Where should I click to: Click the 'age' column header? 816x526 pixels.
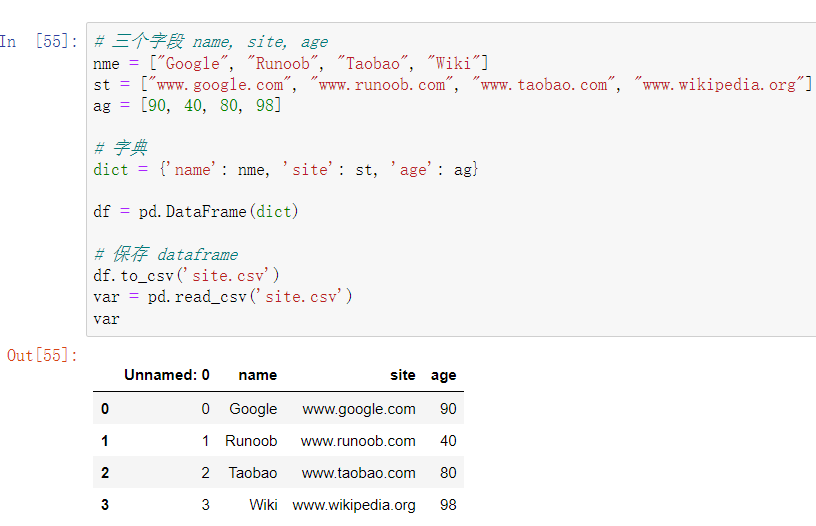[x=443, y=375]
